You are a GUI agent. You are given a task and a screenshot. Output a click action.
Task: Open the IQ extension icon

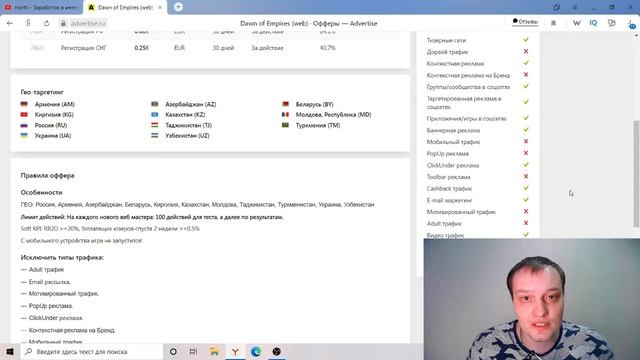[593, 23]
